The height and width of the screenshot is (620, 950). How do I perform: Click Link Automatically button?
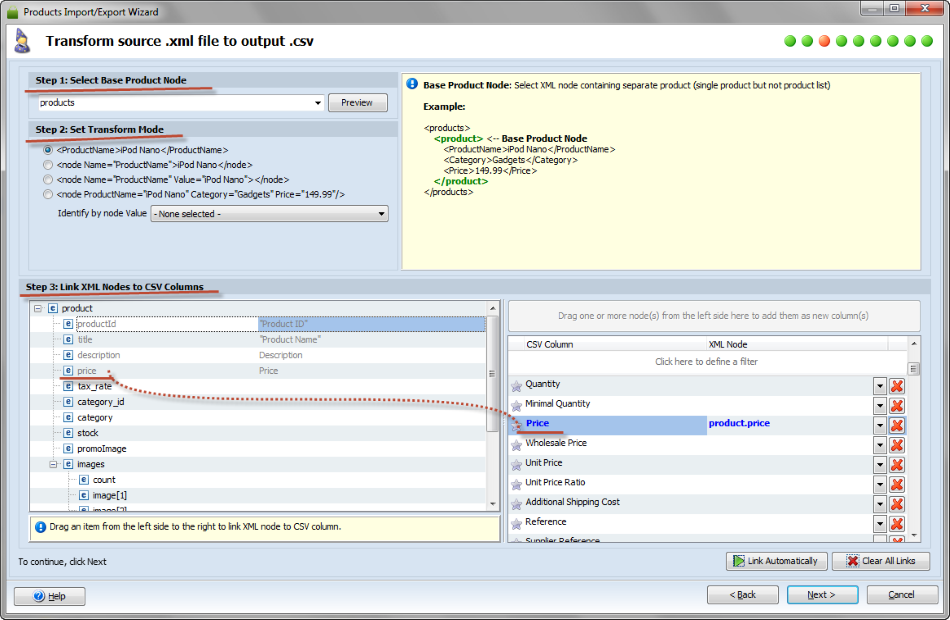click(x=776, y=561)
